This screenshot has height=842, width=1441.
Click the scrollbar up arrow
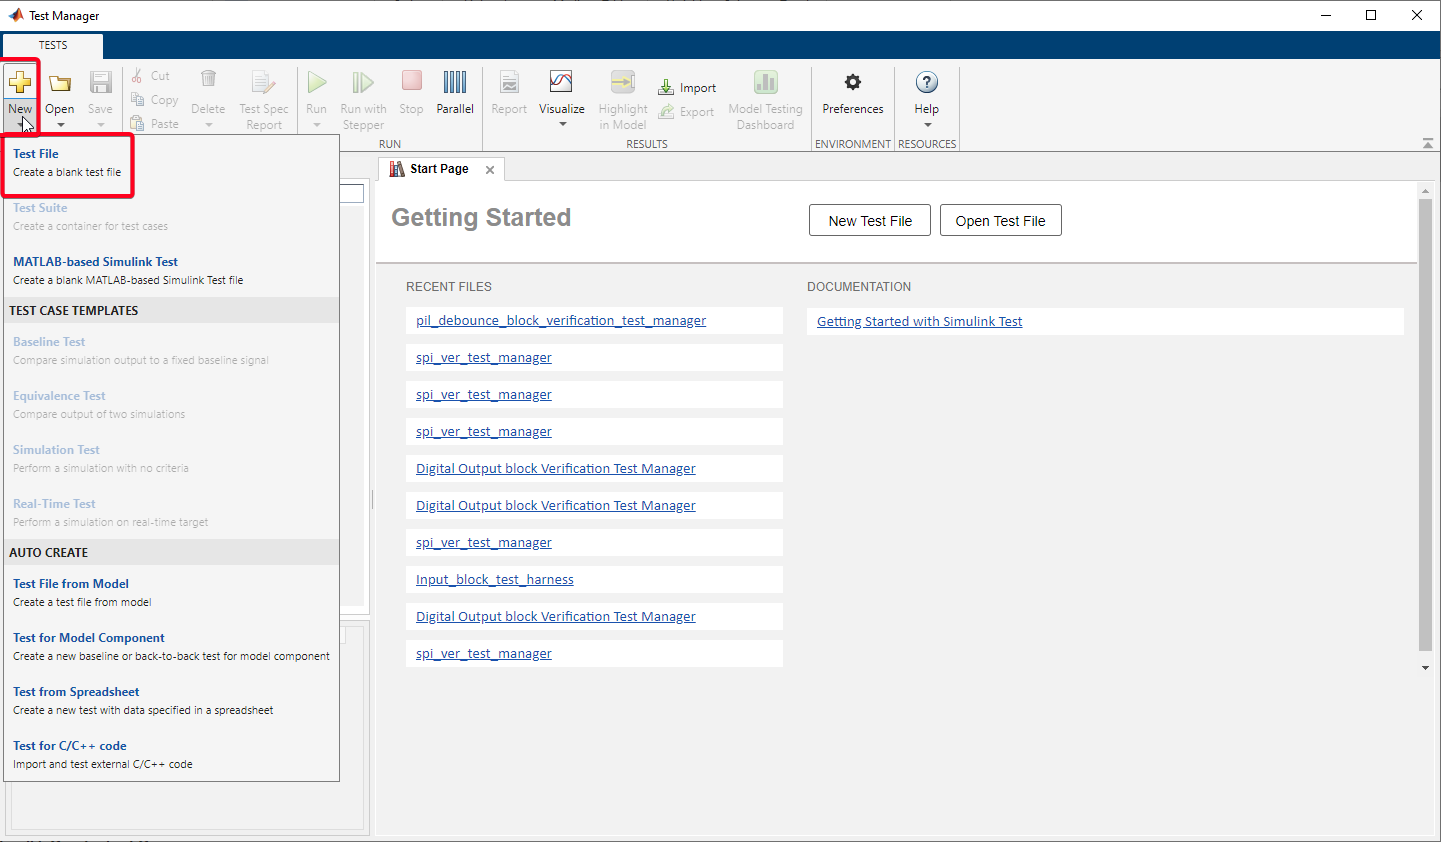(1425, 190)
